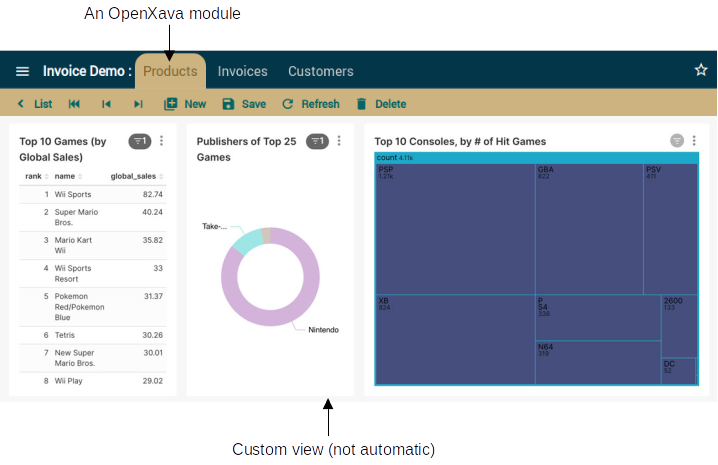Click the New record icon
Image resolution: width=718 pixels, height=465 pixels.
point(170,104)
